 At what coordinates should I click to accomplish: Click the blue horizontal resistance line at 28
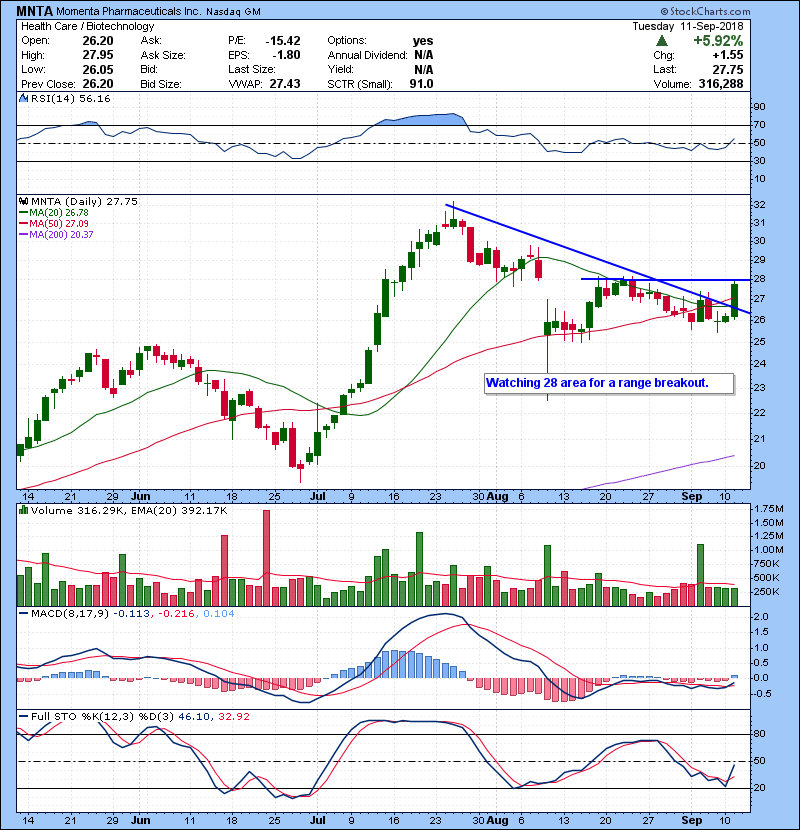666,279
